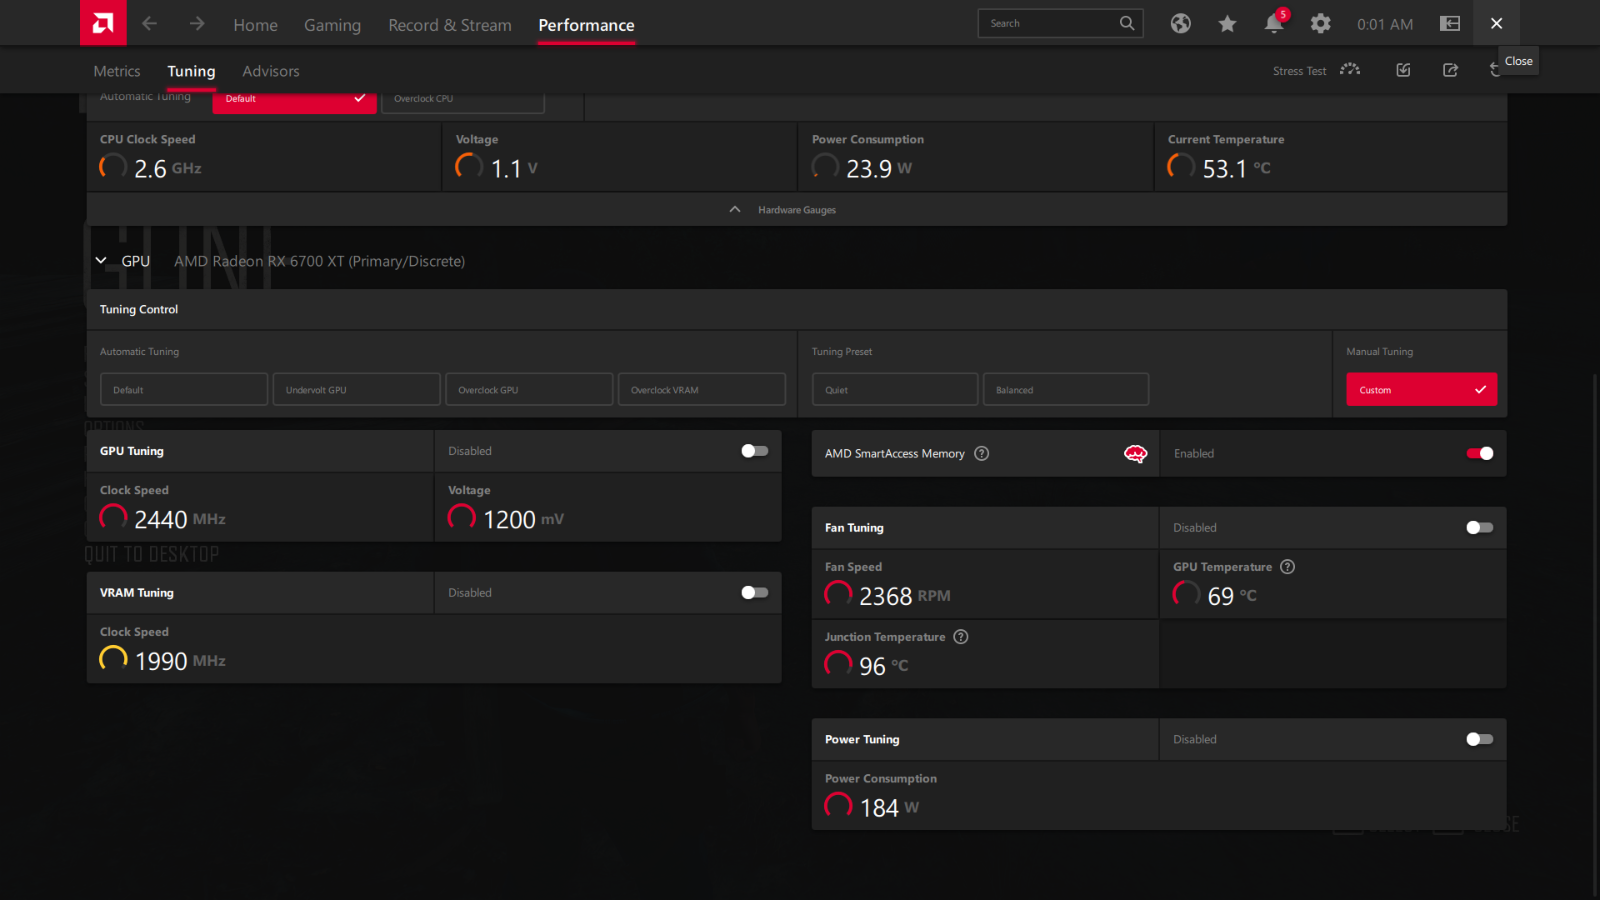Select Custom manual tuning button
Viewport: 1600px width, 900px height.
coord(1421,390)
